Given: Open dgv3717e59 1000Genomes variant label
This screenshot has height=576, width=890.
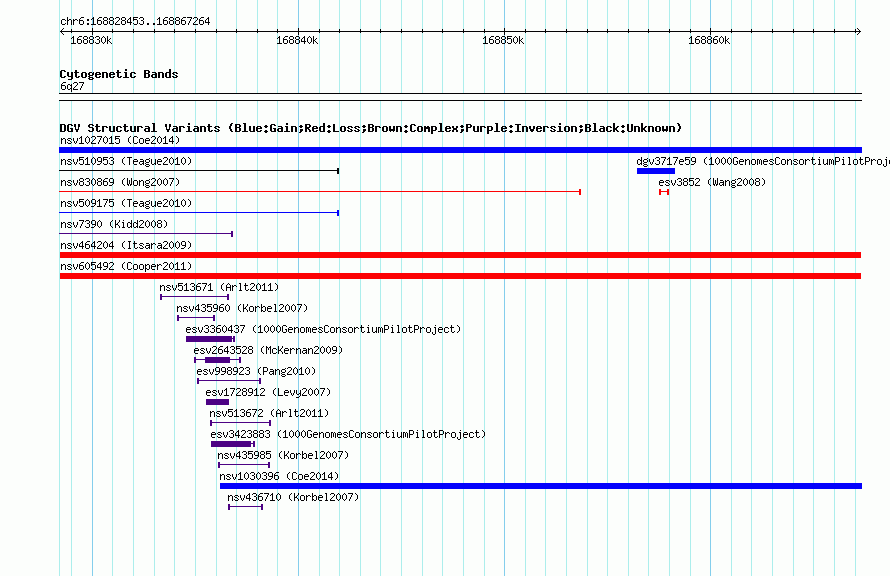Looking at the screenshot, I should [763, 161].
